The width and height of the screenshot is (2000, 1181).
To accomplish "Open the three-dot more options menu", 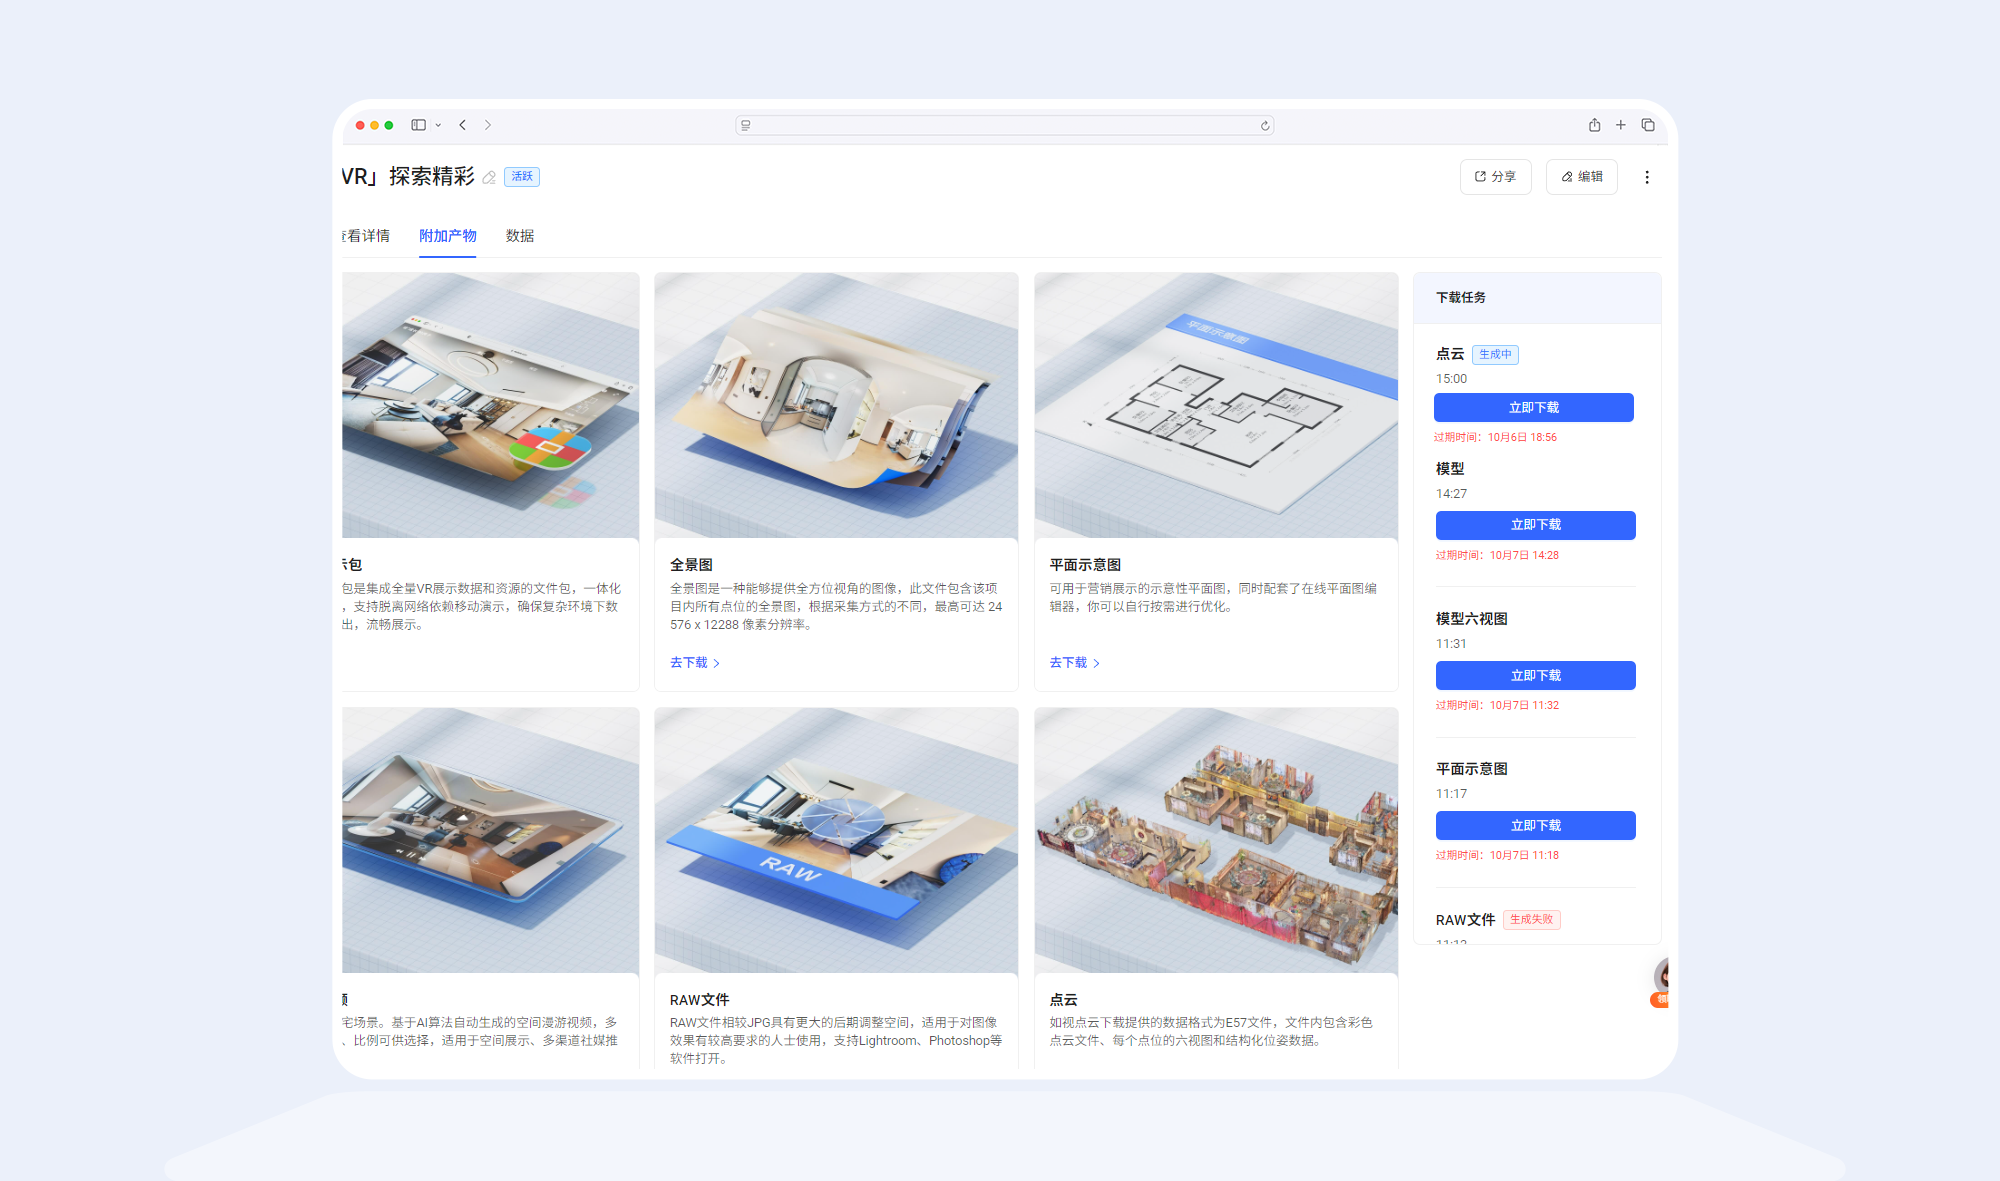I will tap(1647, 177).
